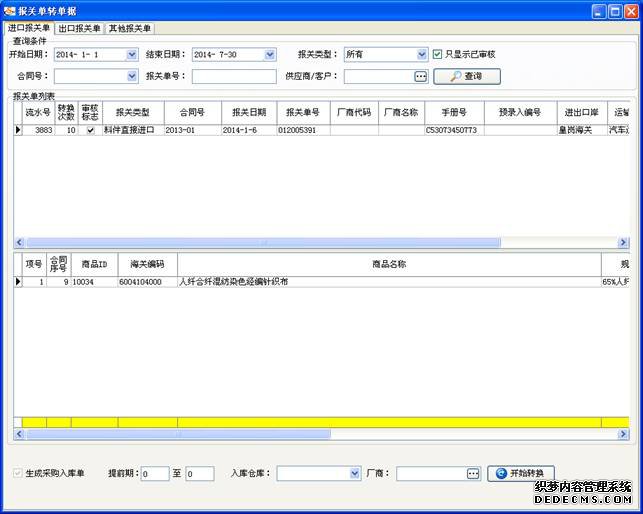
Task: Switch to the 其他报关单 tab
Action: click(x=129, y=28)
